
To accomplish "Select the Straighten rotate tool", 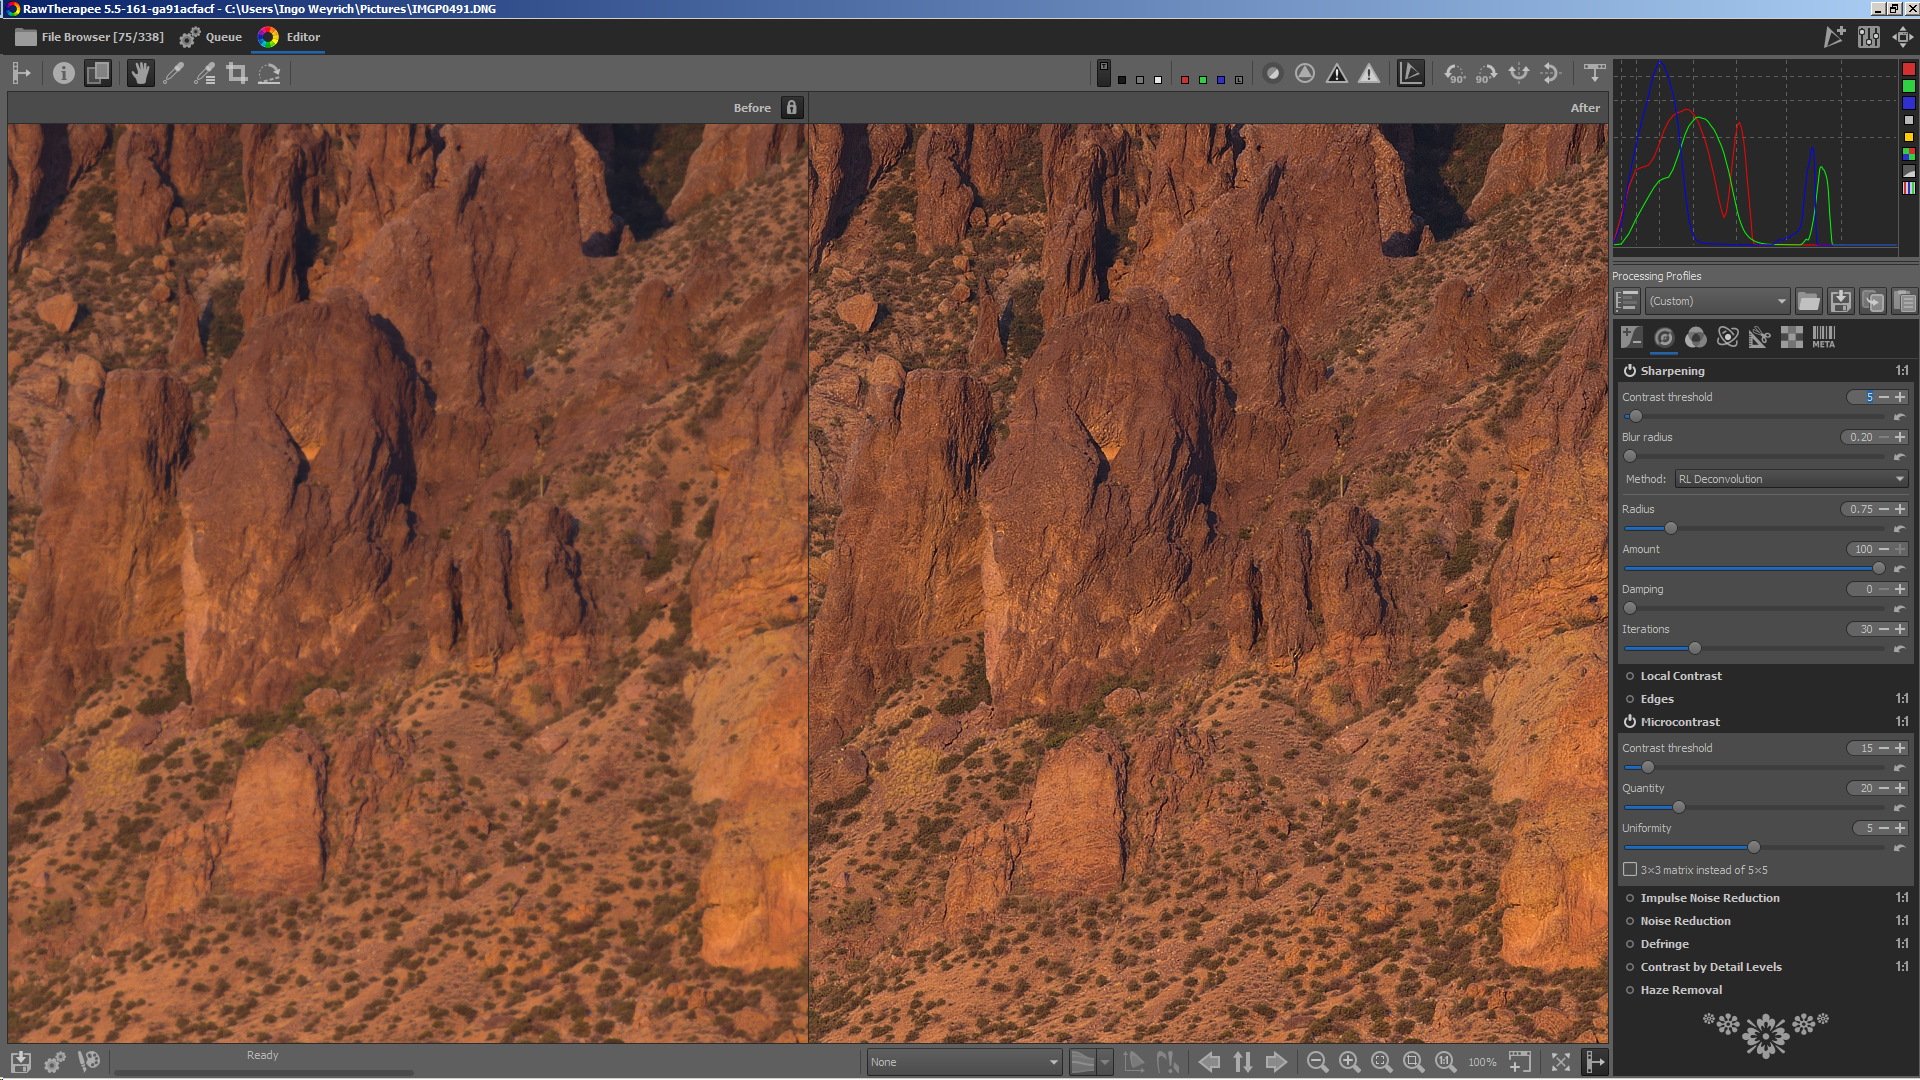I will pyautogui.click(x=269, y=73).
